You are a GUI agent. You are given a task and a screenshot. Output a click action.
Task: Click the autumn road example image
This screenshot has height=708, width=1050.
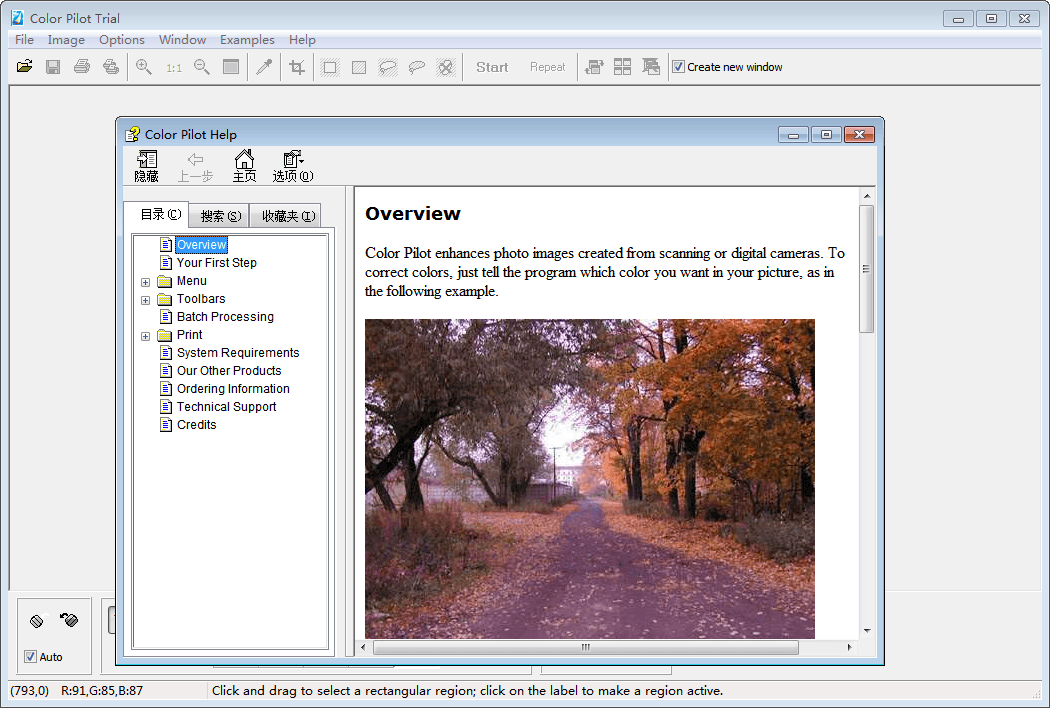tap(590, 478)
